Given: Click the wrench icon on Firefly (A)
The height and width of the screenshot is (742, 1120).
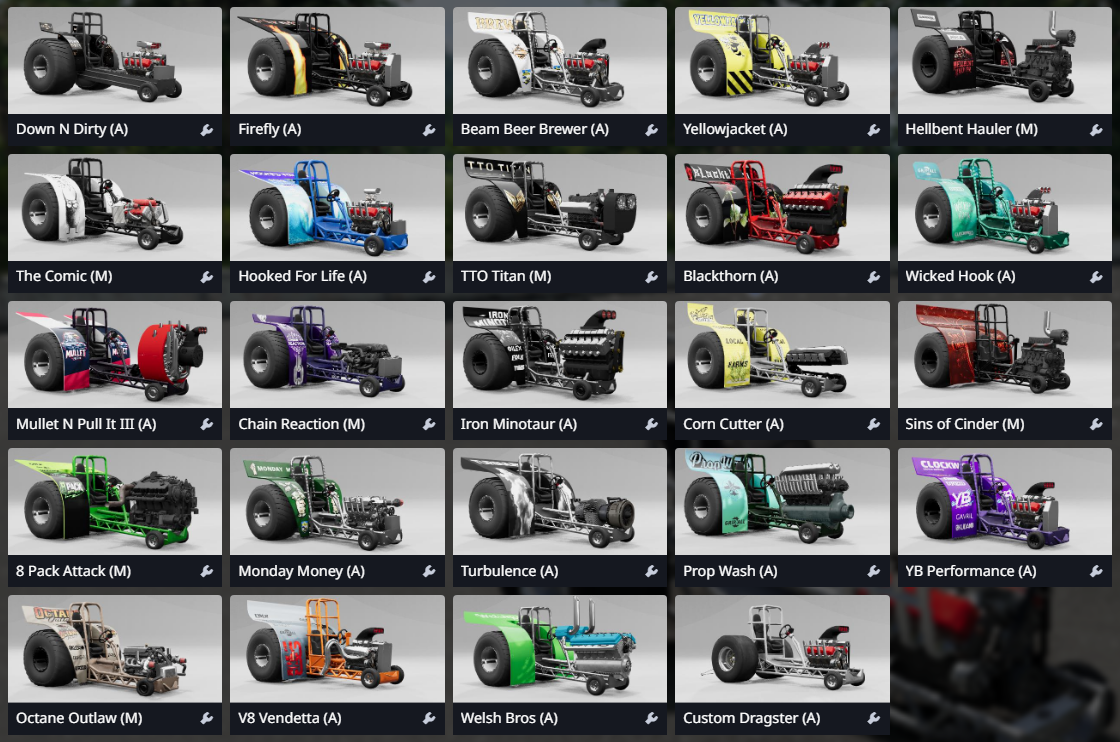Looking at the screenshot, I should 429,130.
